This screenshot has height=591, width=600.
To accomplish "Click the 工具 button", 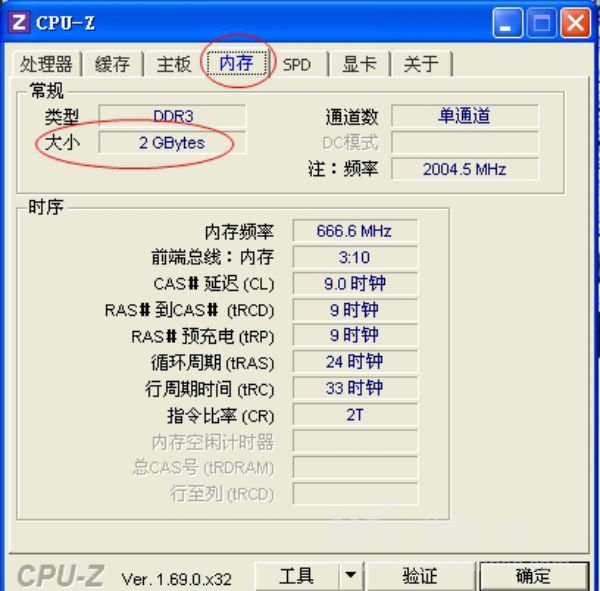I will point(297,576).
